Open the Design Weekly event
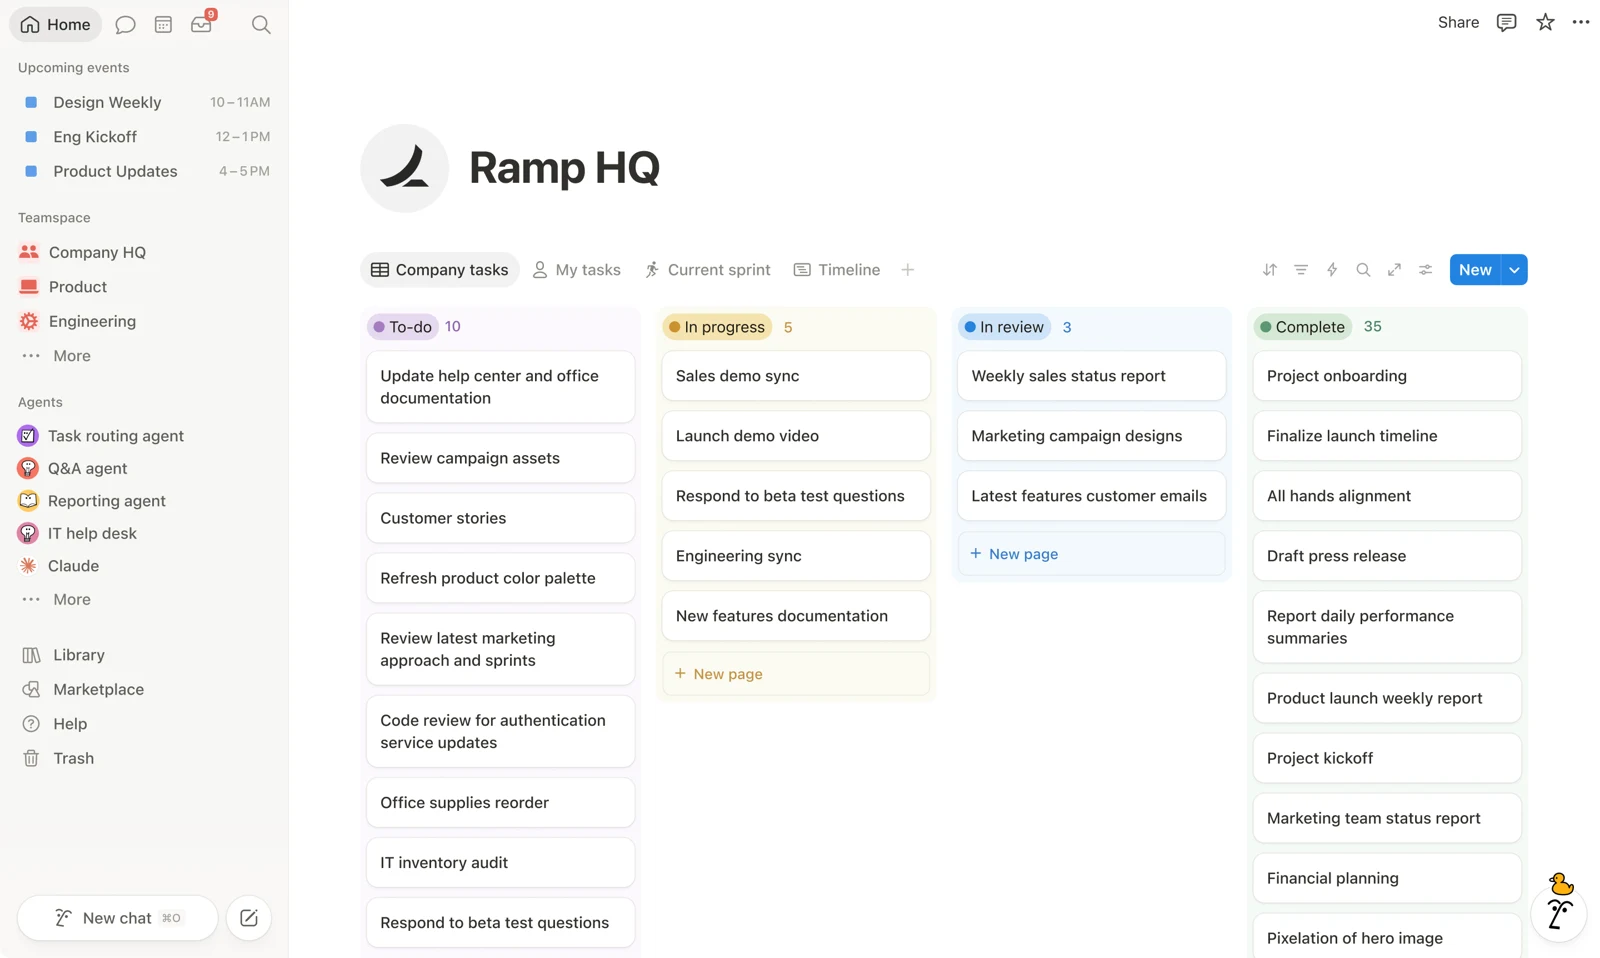Viewport: 1600px width, 958px height. click(x=145, y=102)
